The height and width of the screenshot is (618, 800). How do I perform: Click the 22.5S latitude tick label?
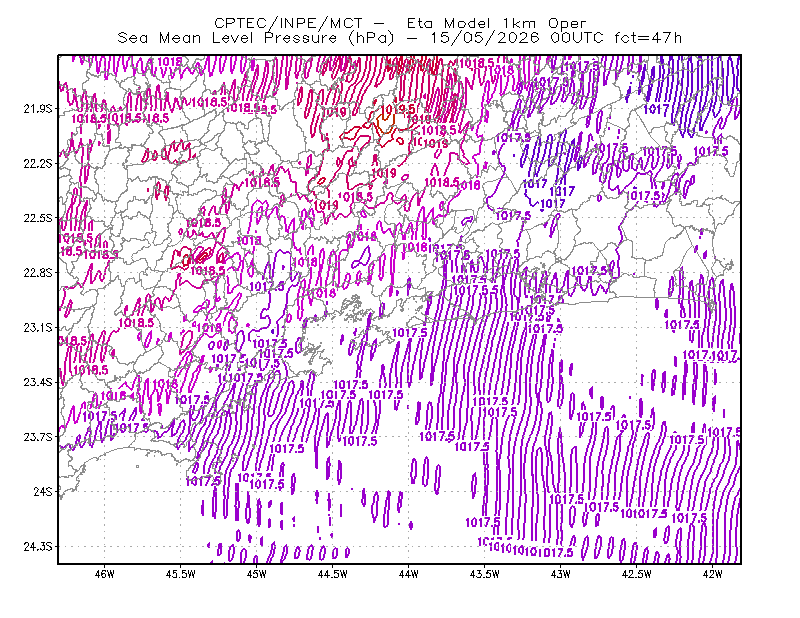coord(38,218)
